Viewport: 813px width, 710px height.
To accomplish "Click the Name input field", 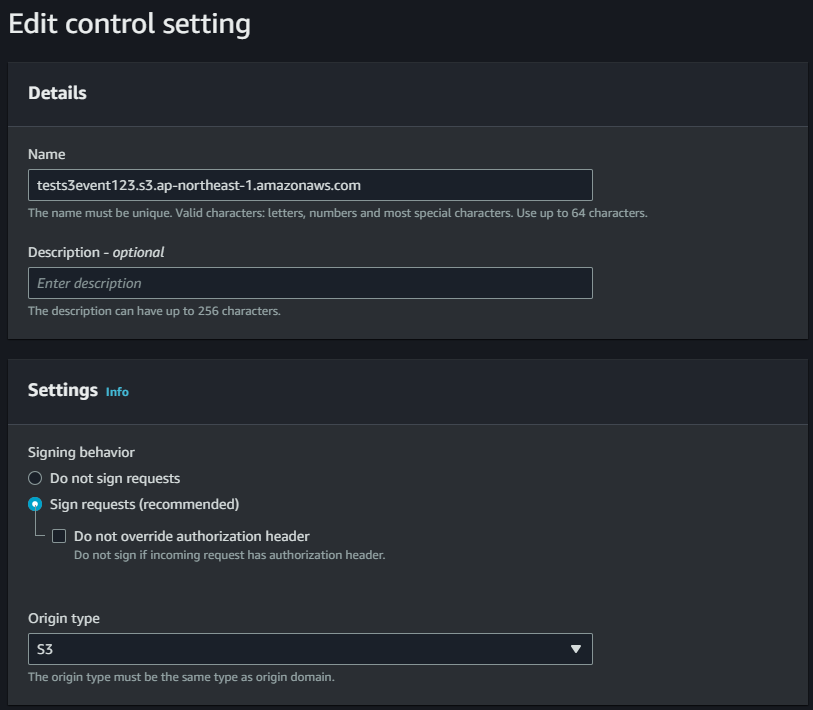I will pos(310,185).
